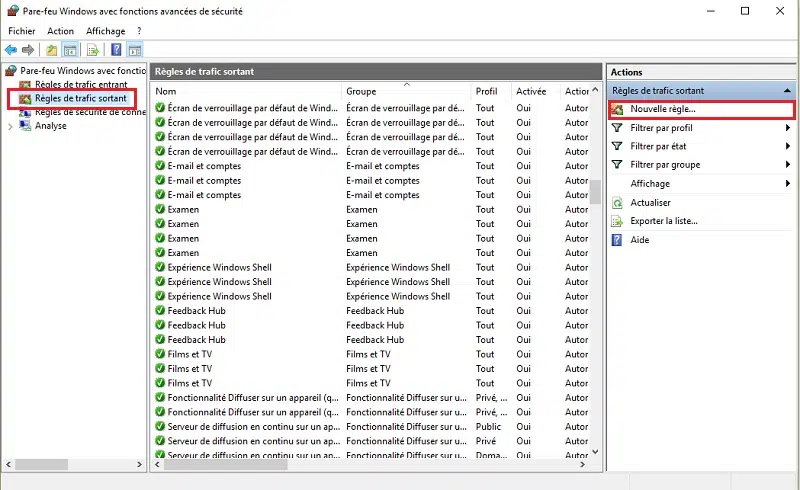
Task: Open the Filtrer par profil submenu arrow
Action: point(788,128)
